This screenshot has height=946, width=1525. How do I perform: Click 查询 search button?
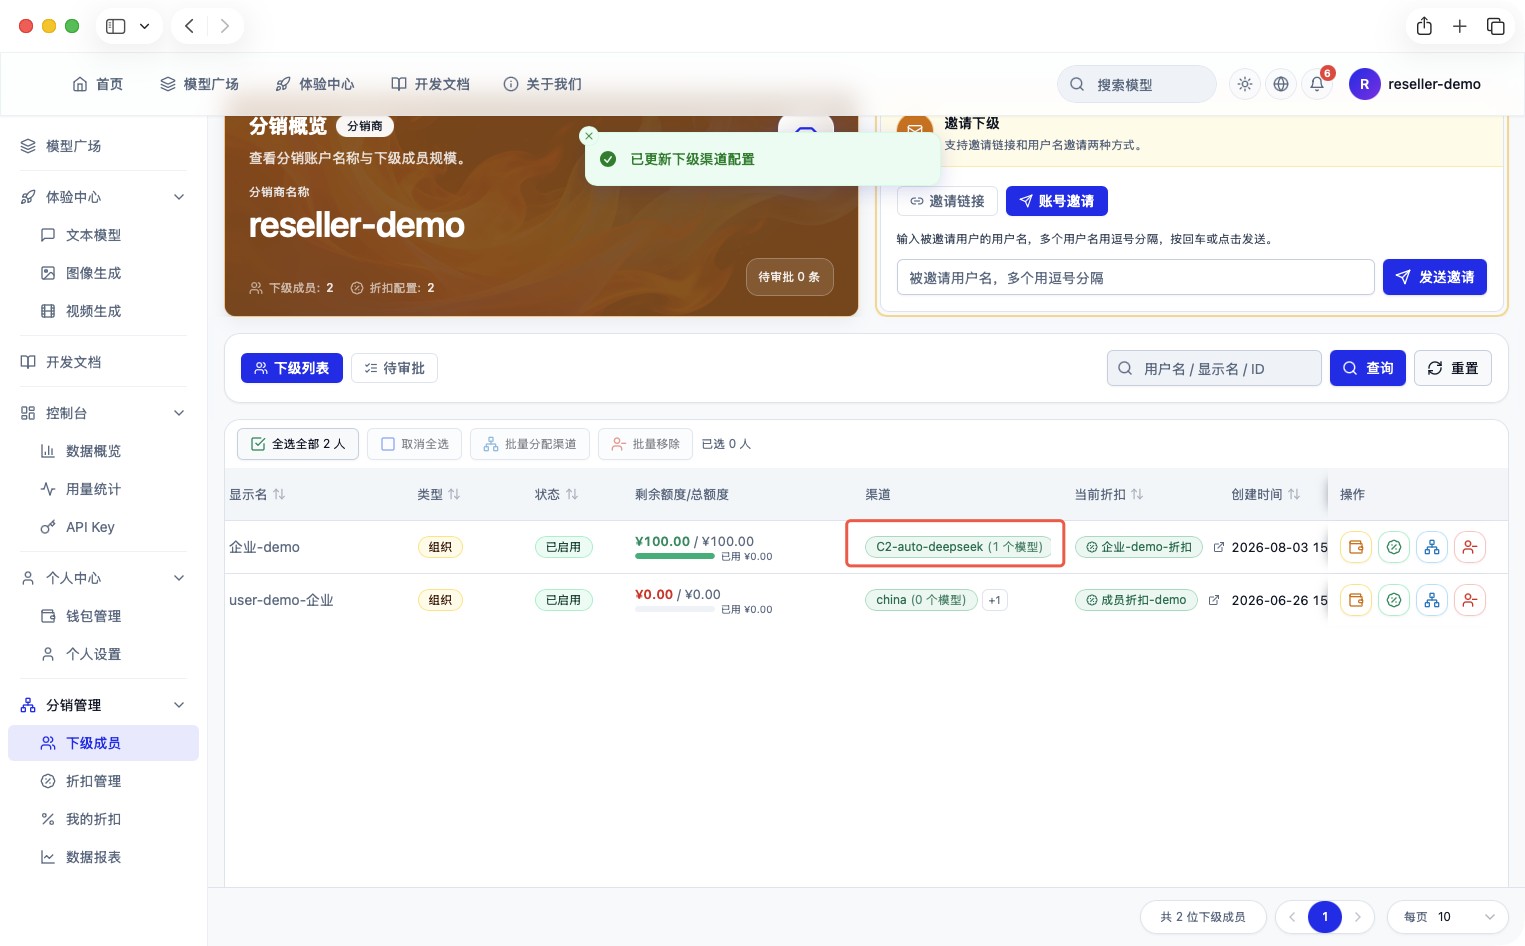coord(1368,368)
